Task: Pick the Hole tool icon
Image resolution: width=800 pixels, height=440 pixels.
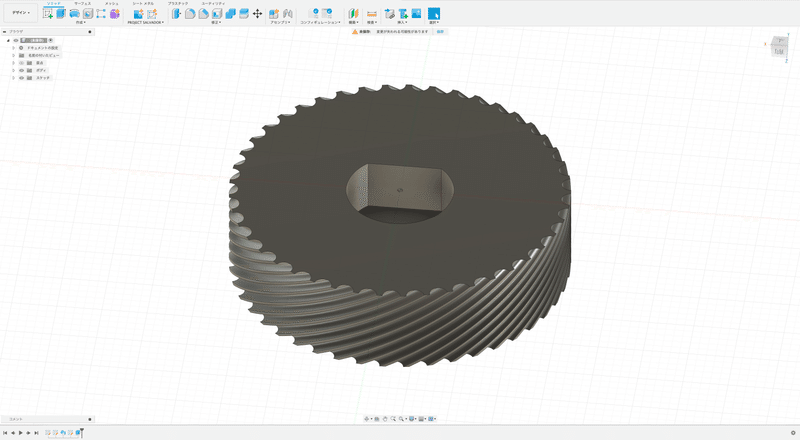Action: [88, 14]
